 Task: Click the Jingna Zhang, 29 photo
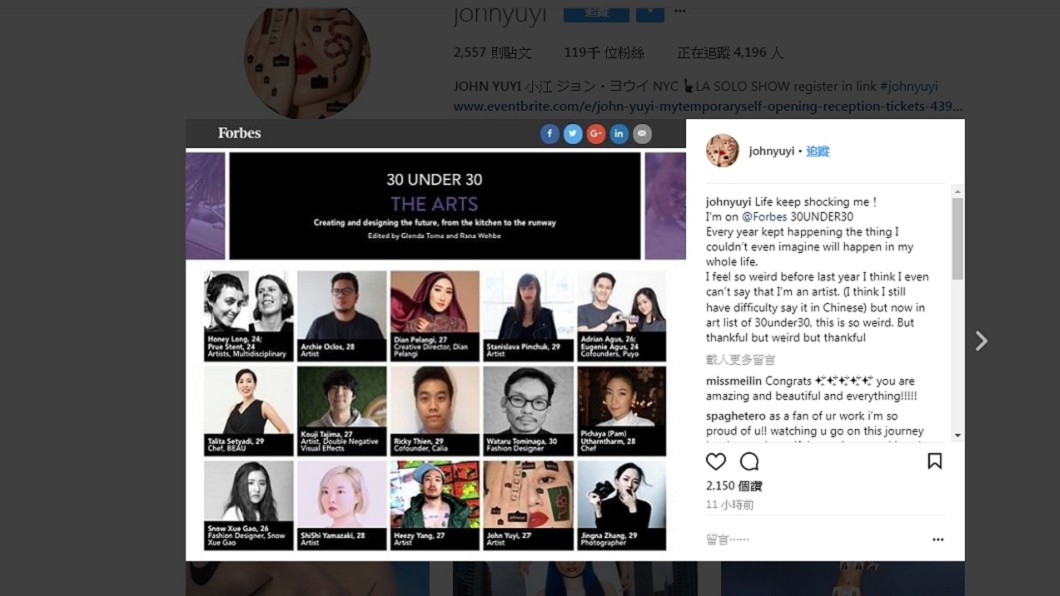(621, 505)
